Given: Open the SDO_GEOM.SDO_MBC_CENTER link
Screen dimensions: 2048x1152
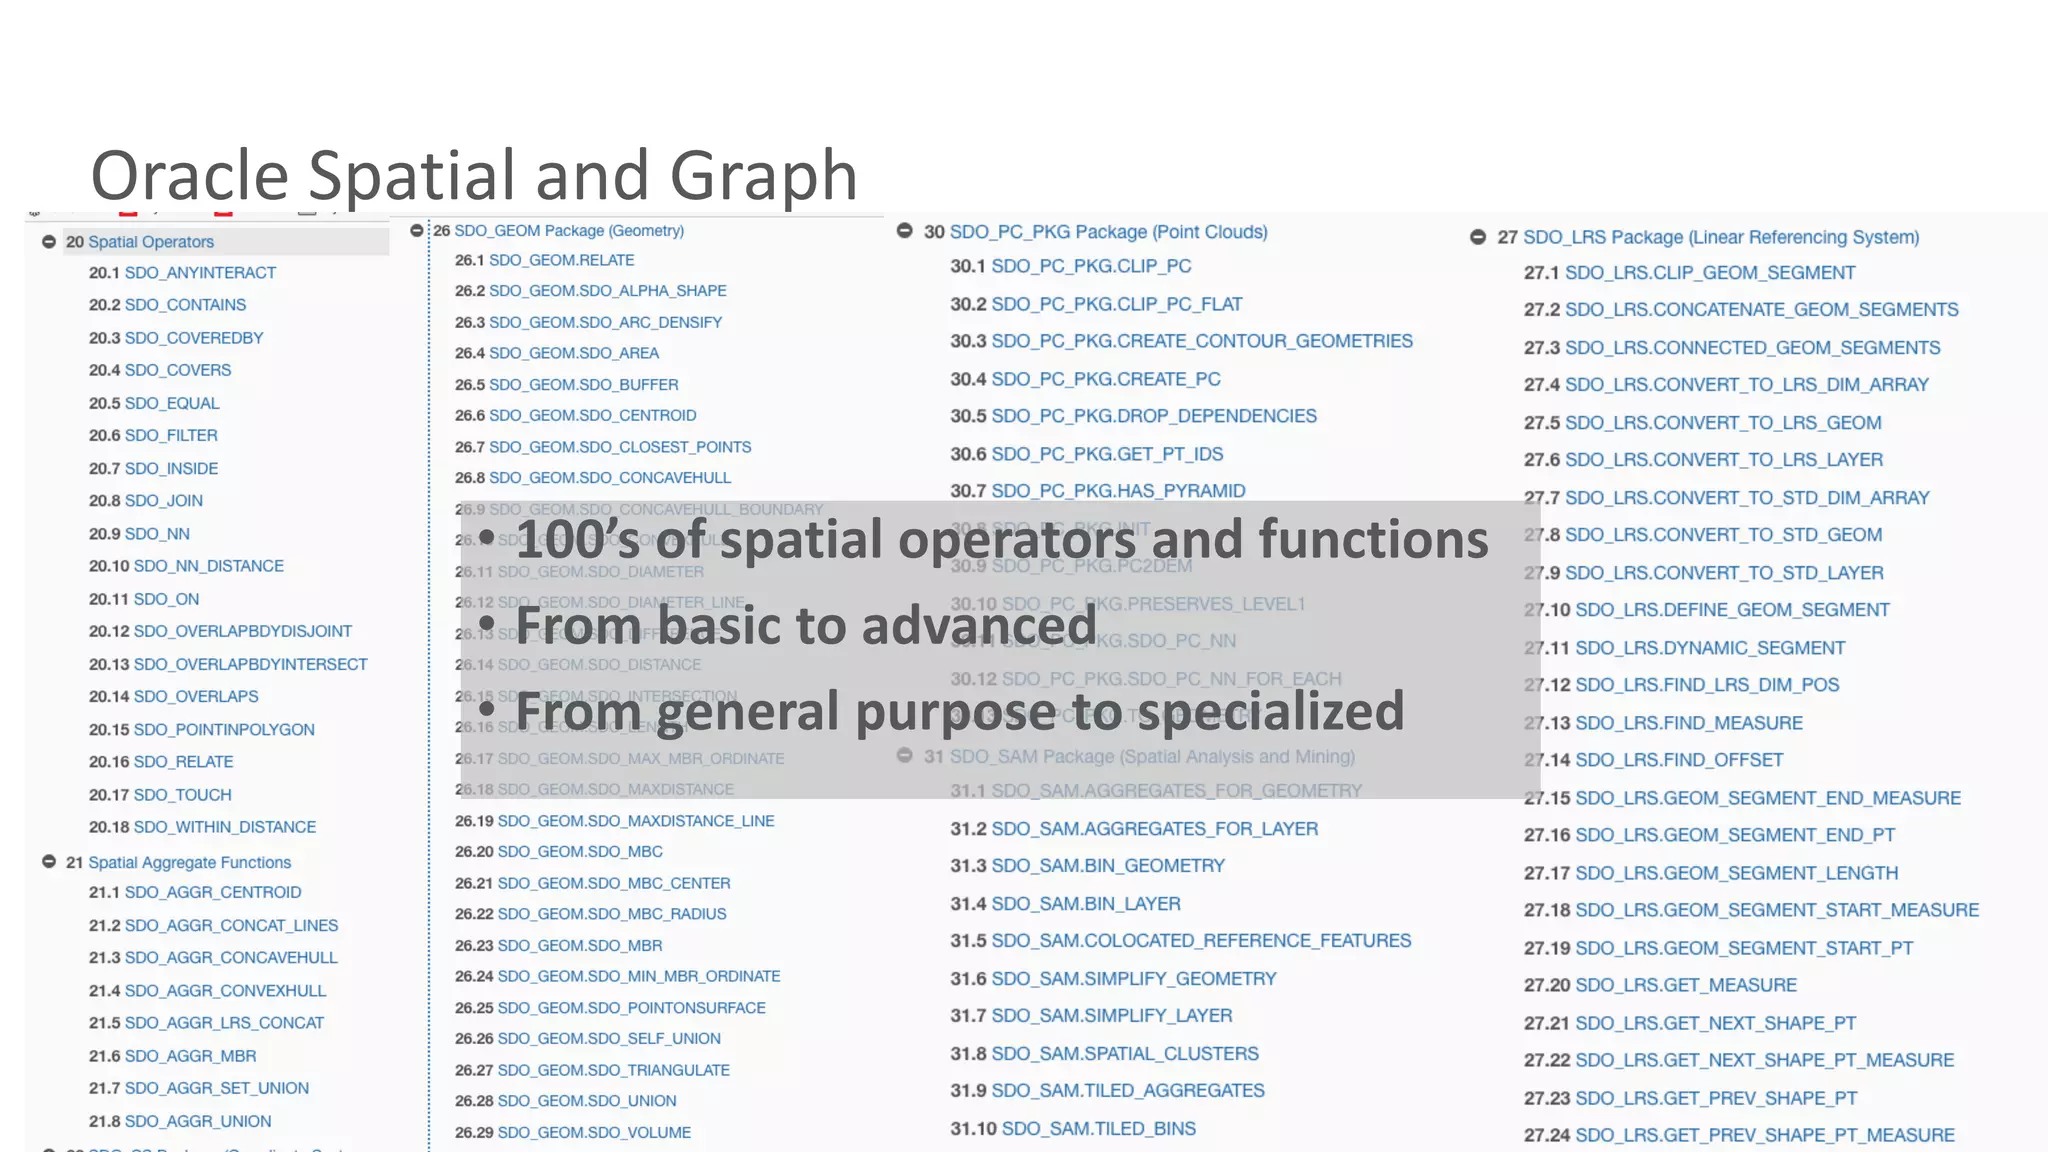Looking at the screenshot, I should [x=614, y=884].
